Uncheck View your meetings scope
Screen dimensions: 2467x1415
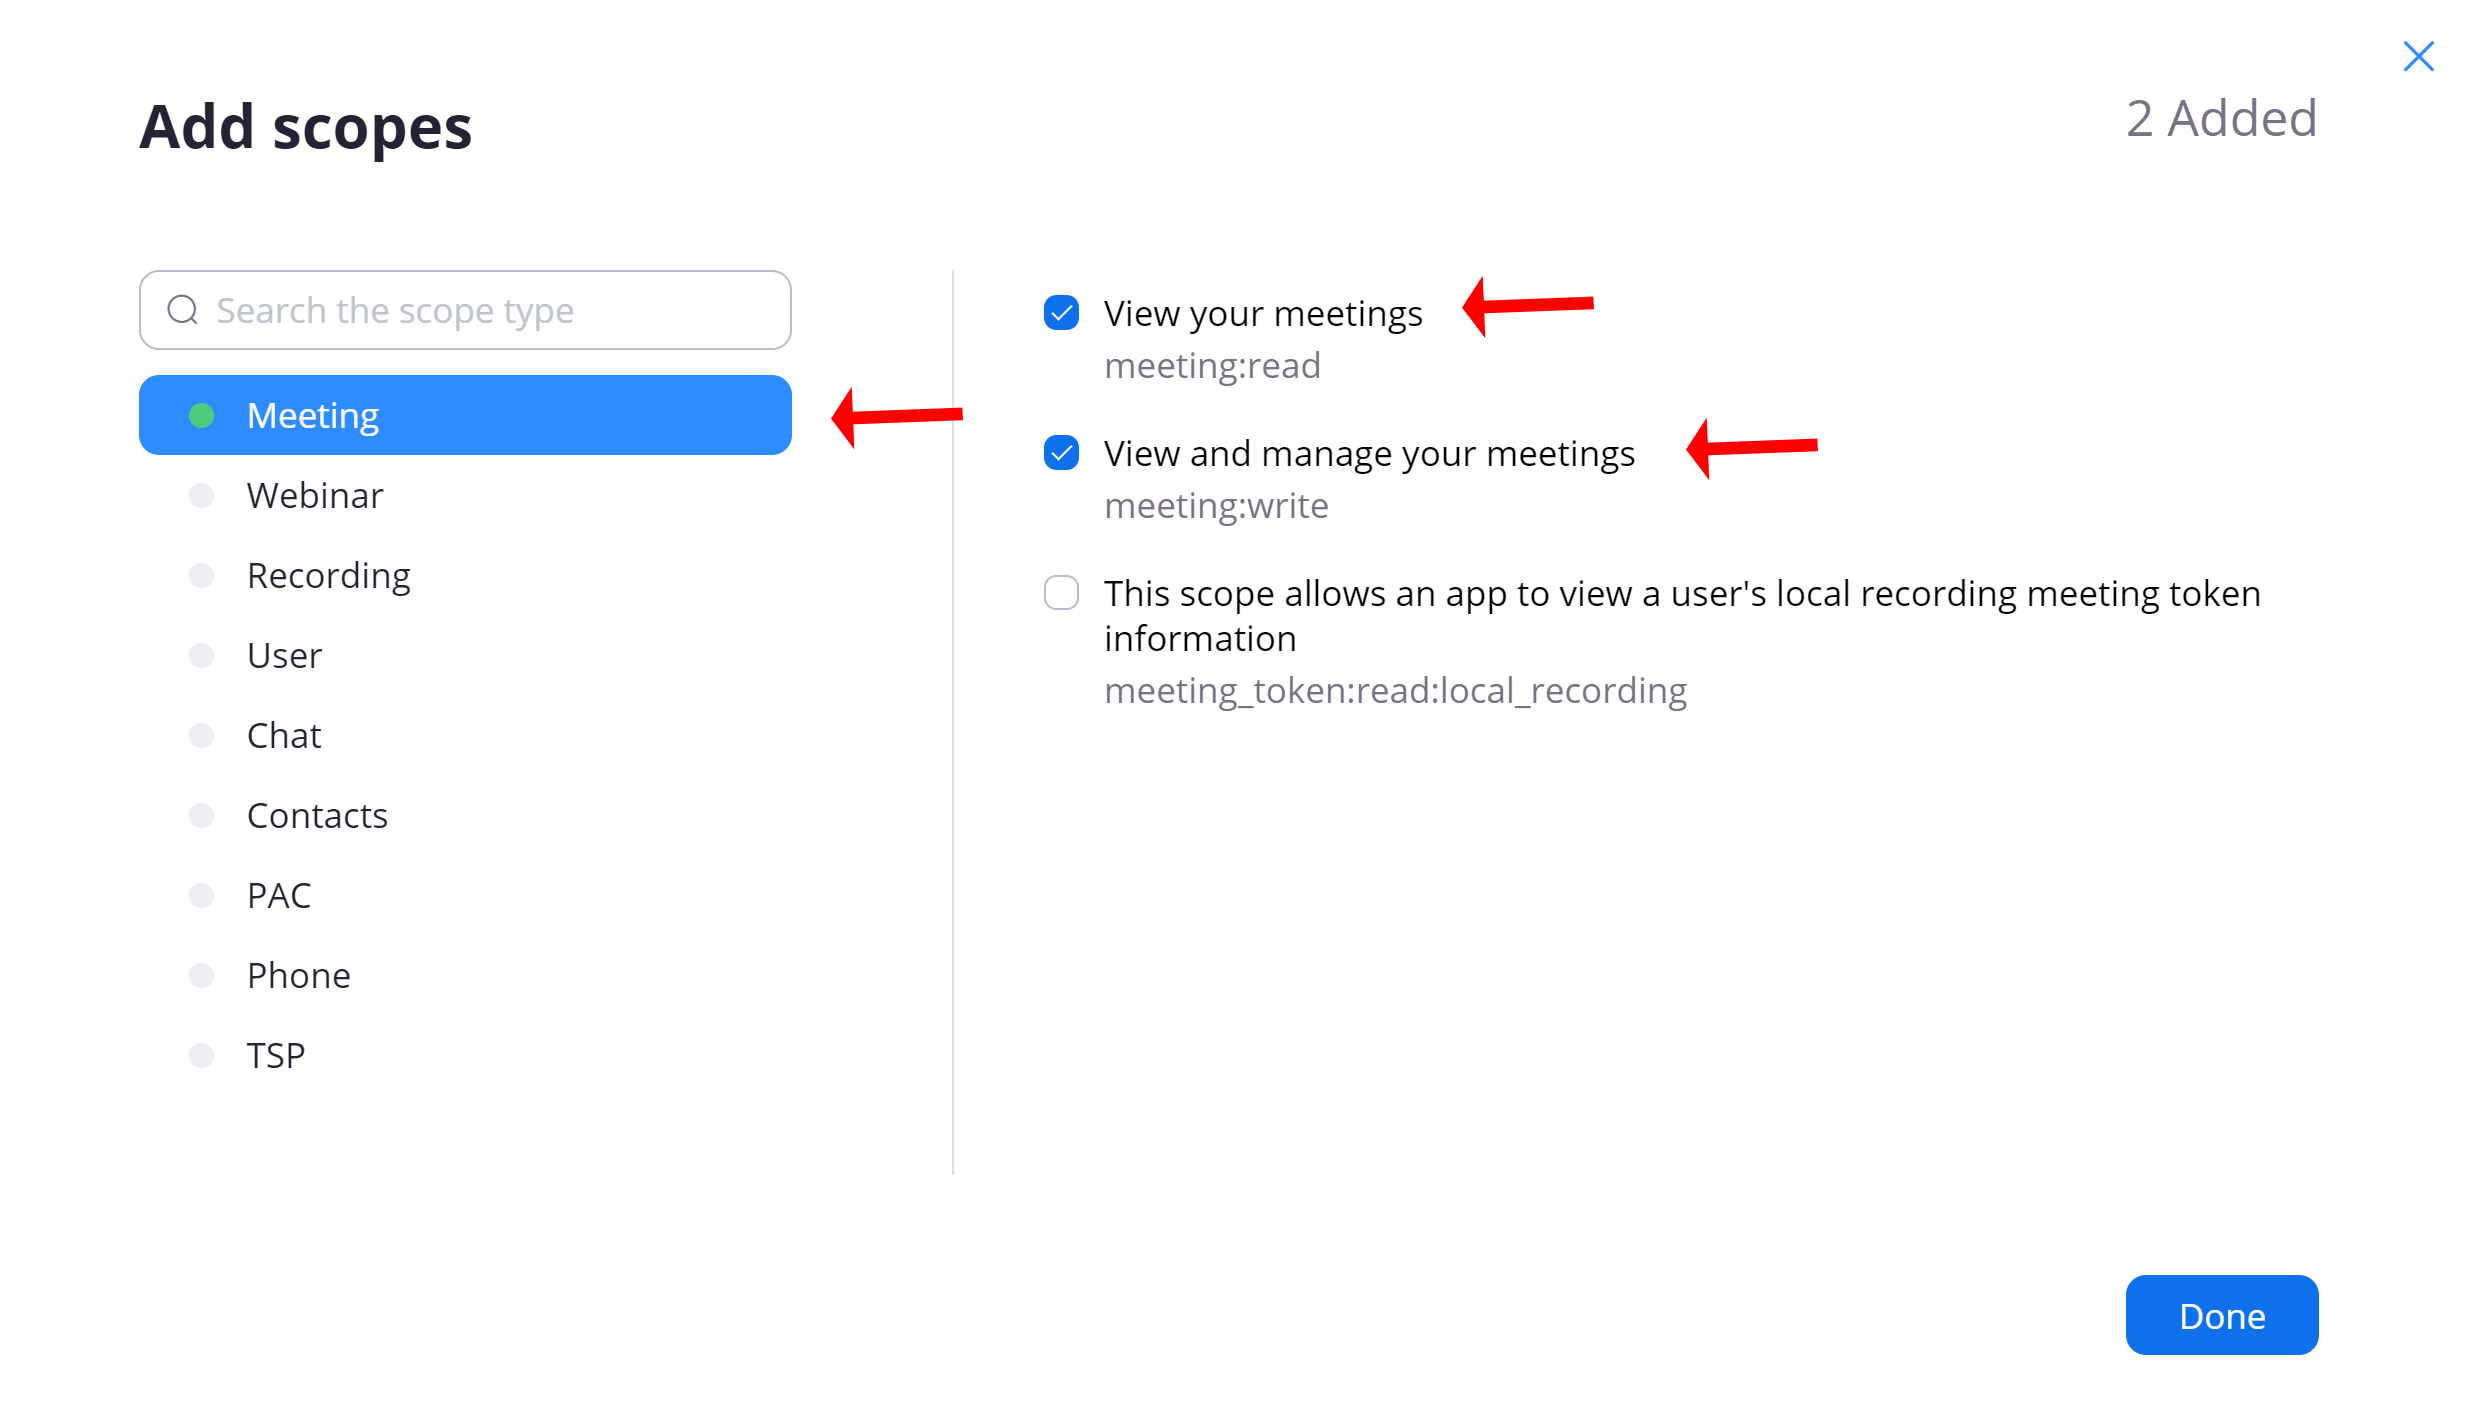tap(1061, 312)
